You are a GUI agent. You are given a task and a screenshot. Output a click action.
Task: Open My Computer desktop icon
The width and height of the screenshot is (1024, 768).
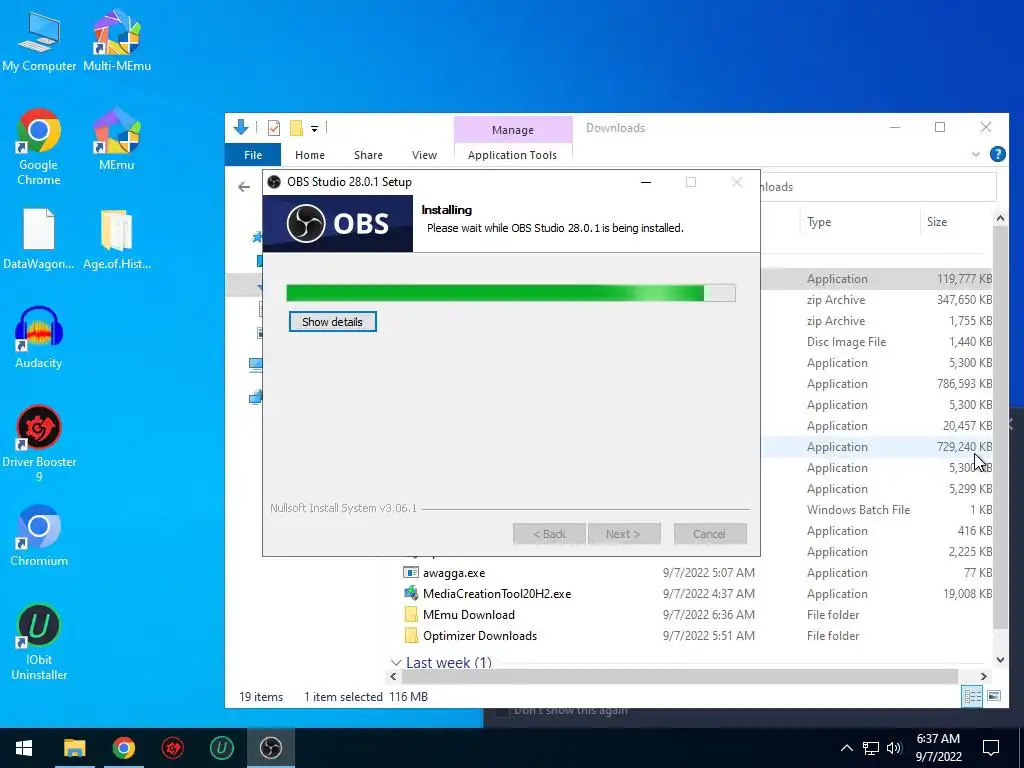coord(39,42)
